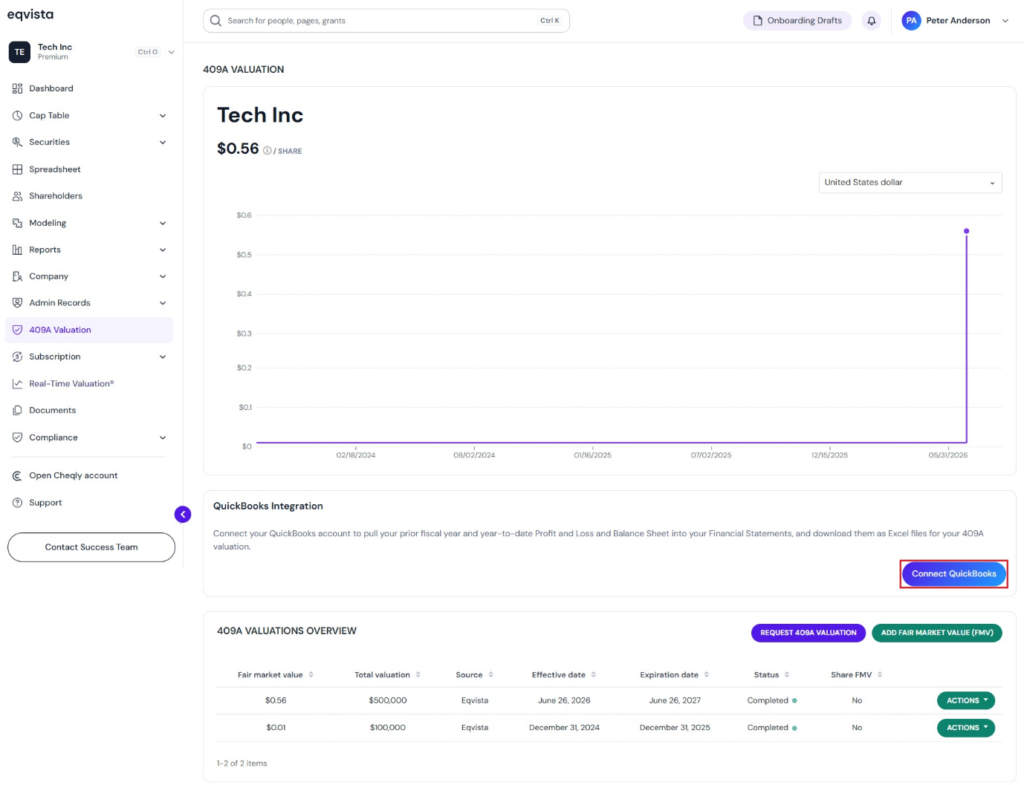Open notifications bell icon
Viewport: 1024px width, 785px height.
[871, 21]
